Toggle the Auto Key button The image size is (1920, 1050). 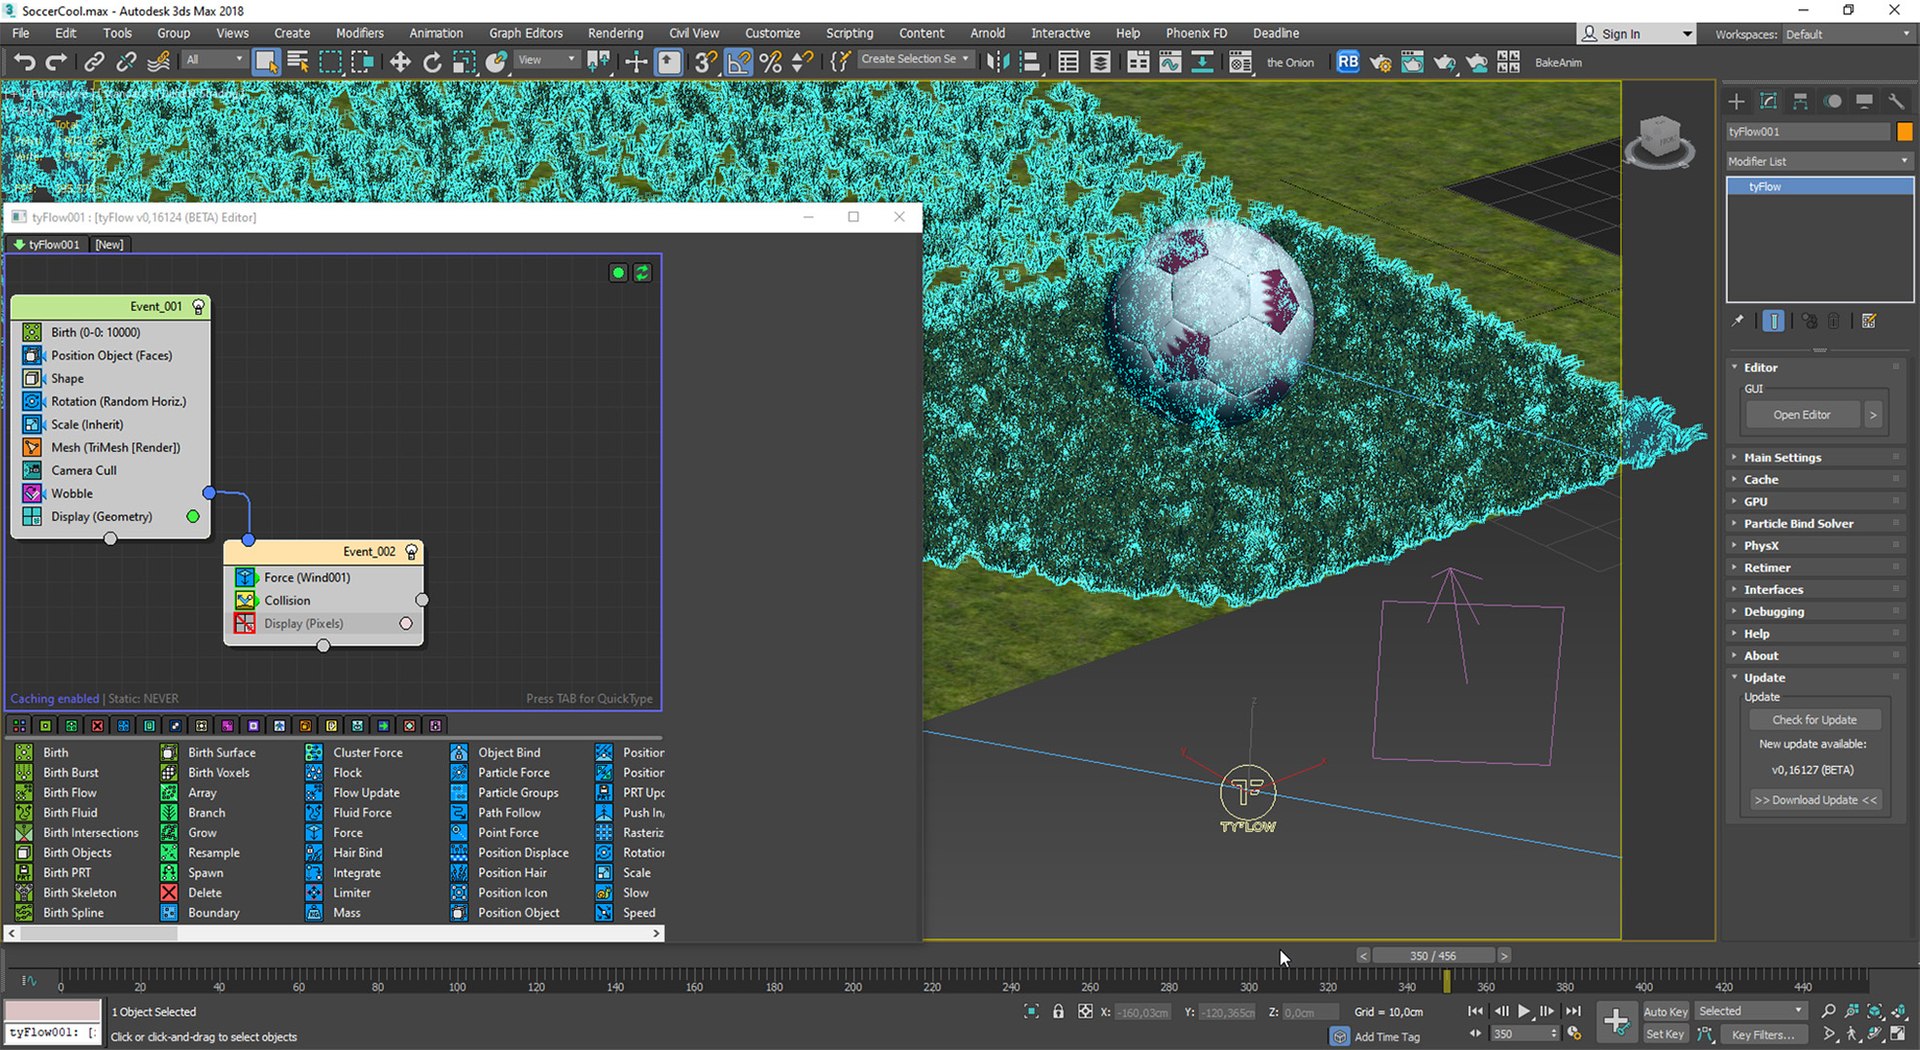pyautogui.click(x=1665, y=1011)
